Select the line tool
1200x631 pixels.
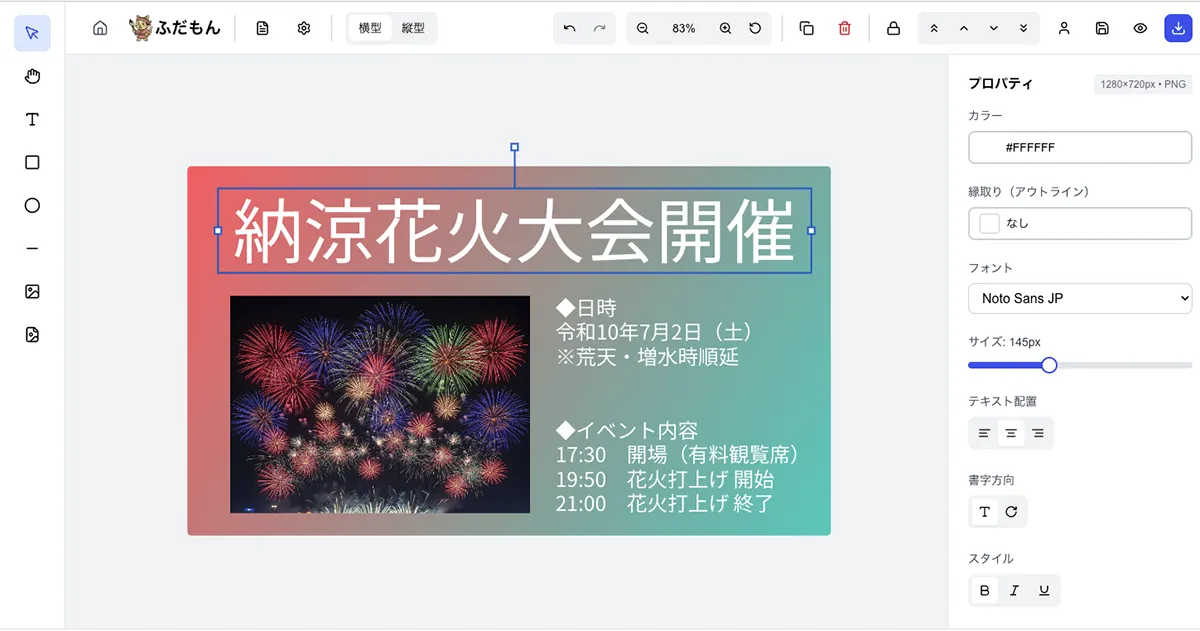click(x=32, y=248)
